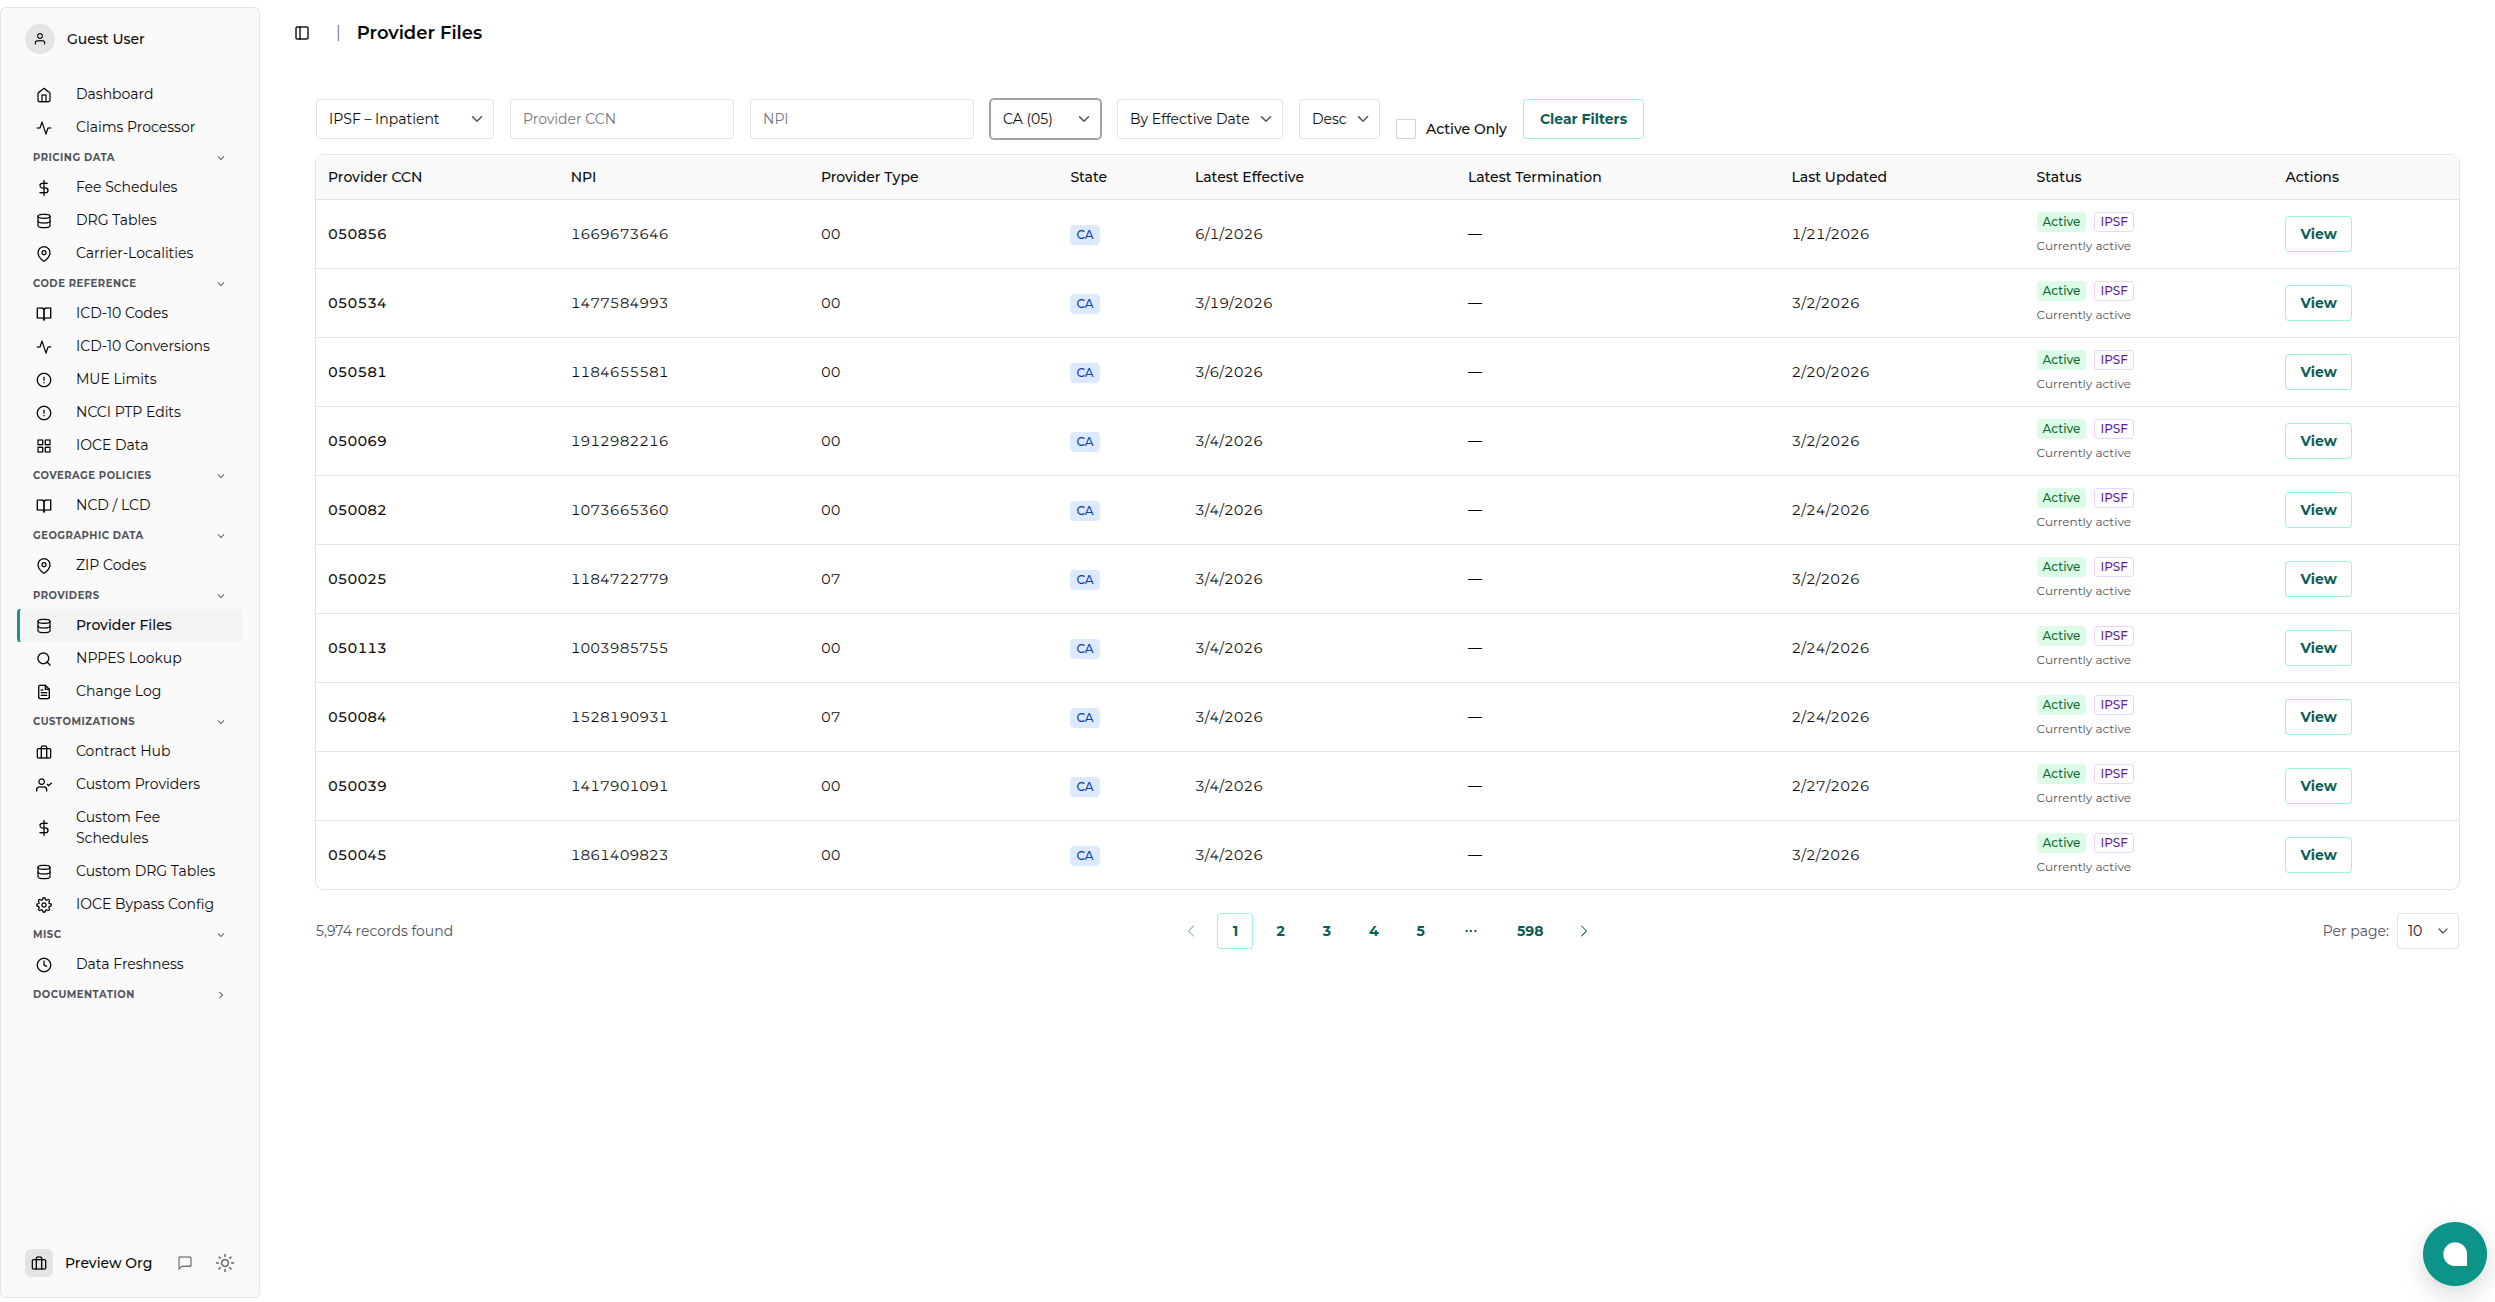View provider 050113 details
2495x1302 pixels.
pos(2318,648)
